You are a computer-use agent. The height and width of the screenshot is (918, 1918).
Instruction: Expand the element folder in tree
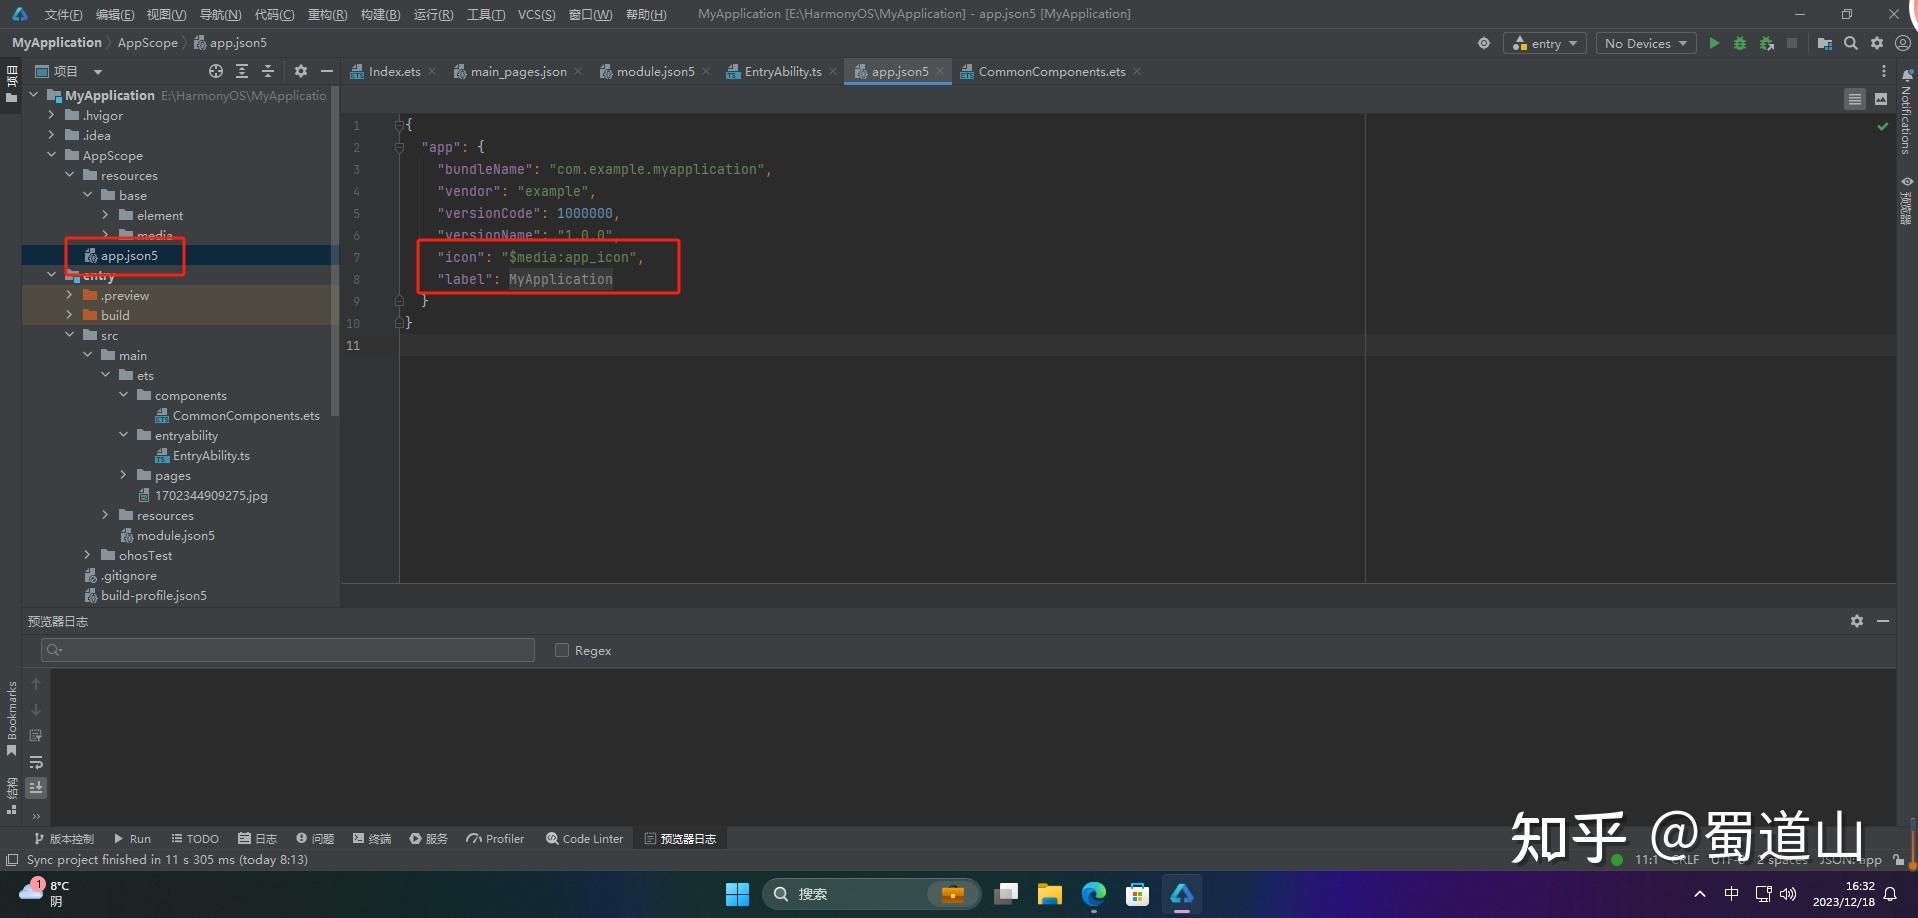[x=106, y=215]
